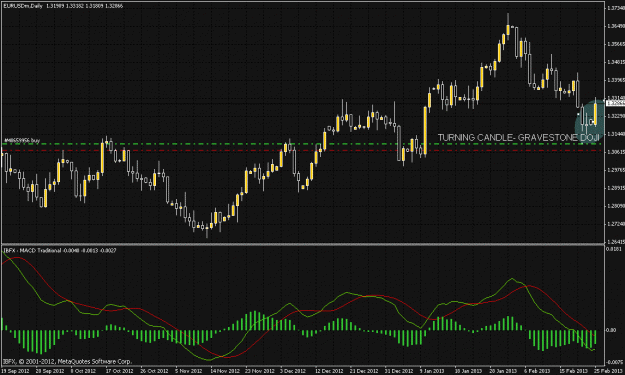625x375 pixels.
Task: Click the highlighted current price label on price axis
Action: (x=615, y=103)
